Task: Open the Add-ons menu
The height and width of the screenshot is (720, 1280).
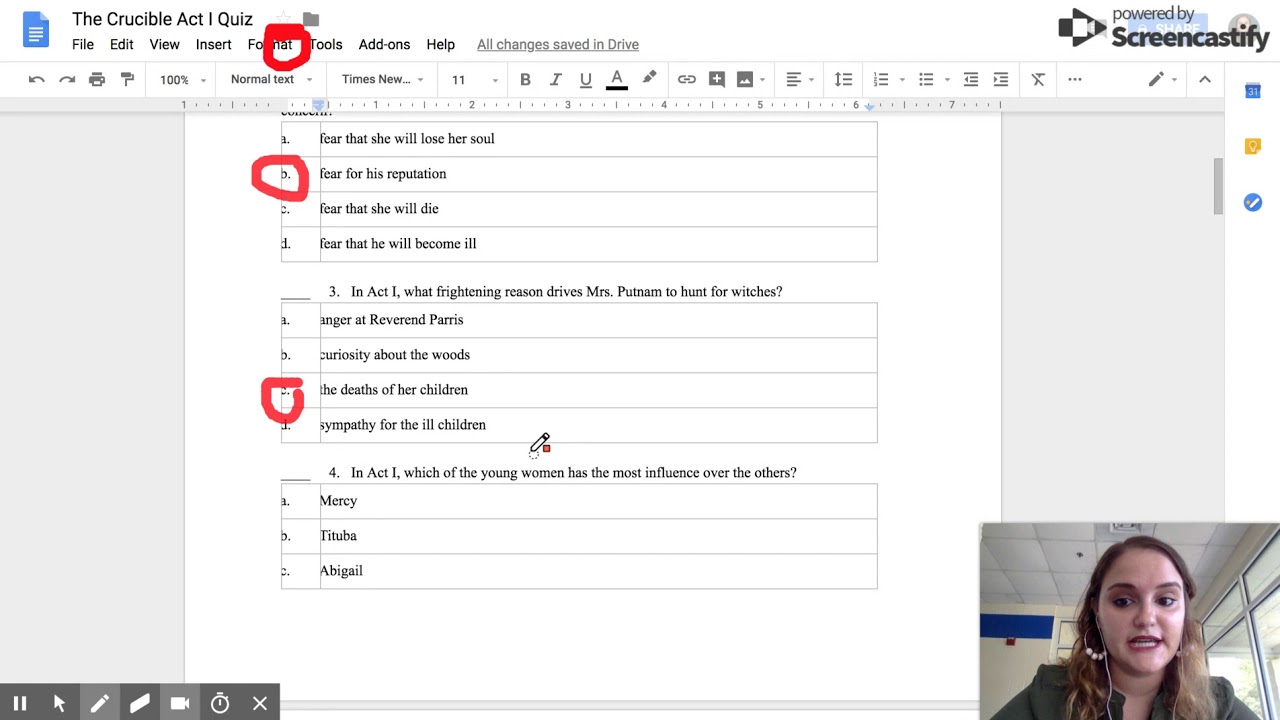Action: [385, 45]
